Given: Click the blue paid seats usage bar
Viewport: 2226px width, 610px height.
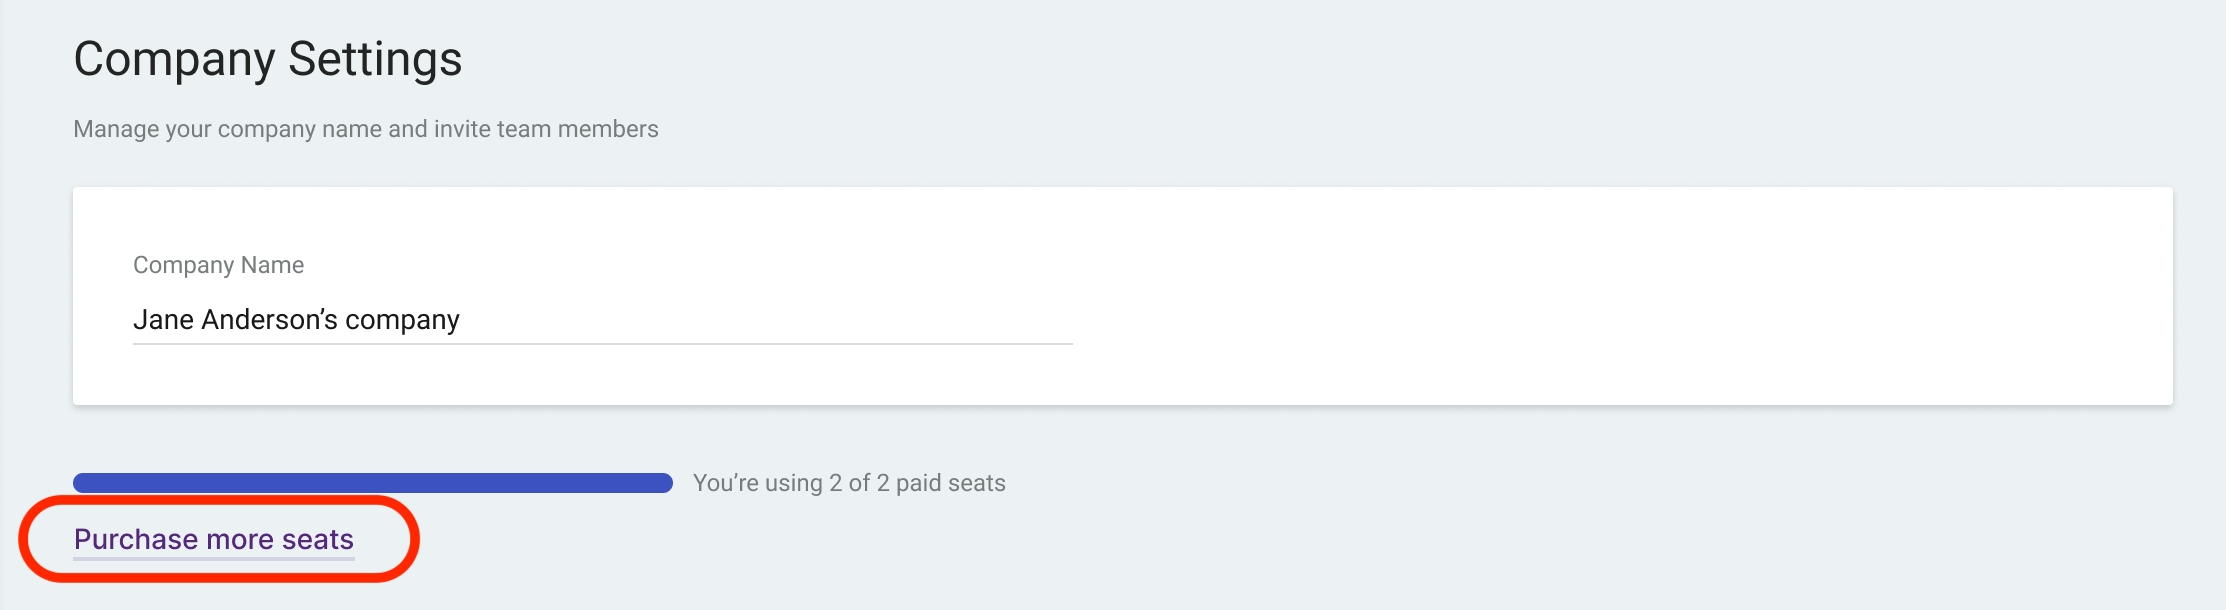Looking at the screenshot, I should (x=373, y=483).
